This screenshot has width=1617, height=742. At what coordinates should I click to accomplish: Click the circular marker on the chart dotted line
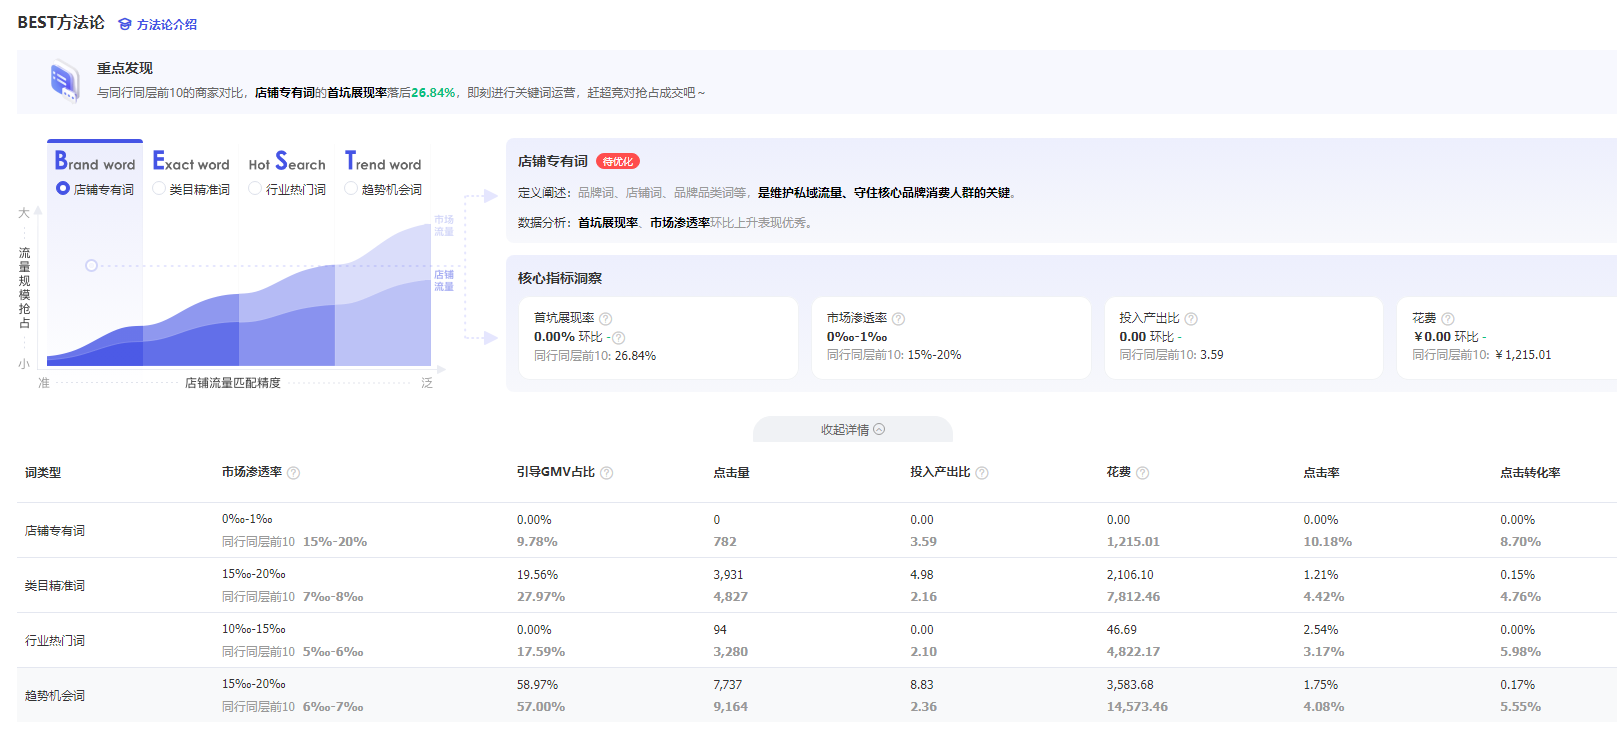[x=91, y=266]
